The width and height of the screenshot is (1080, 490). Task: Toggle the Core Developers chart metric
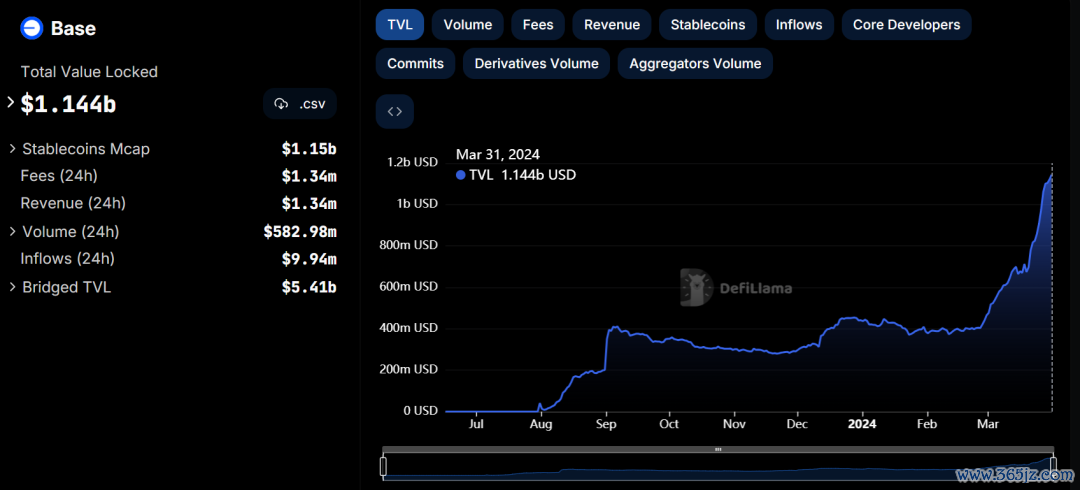pyautogui.click(x=906, y=25)
